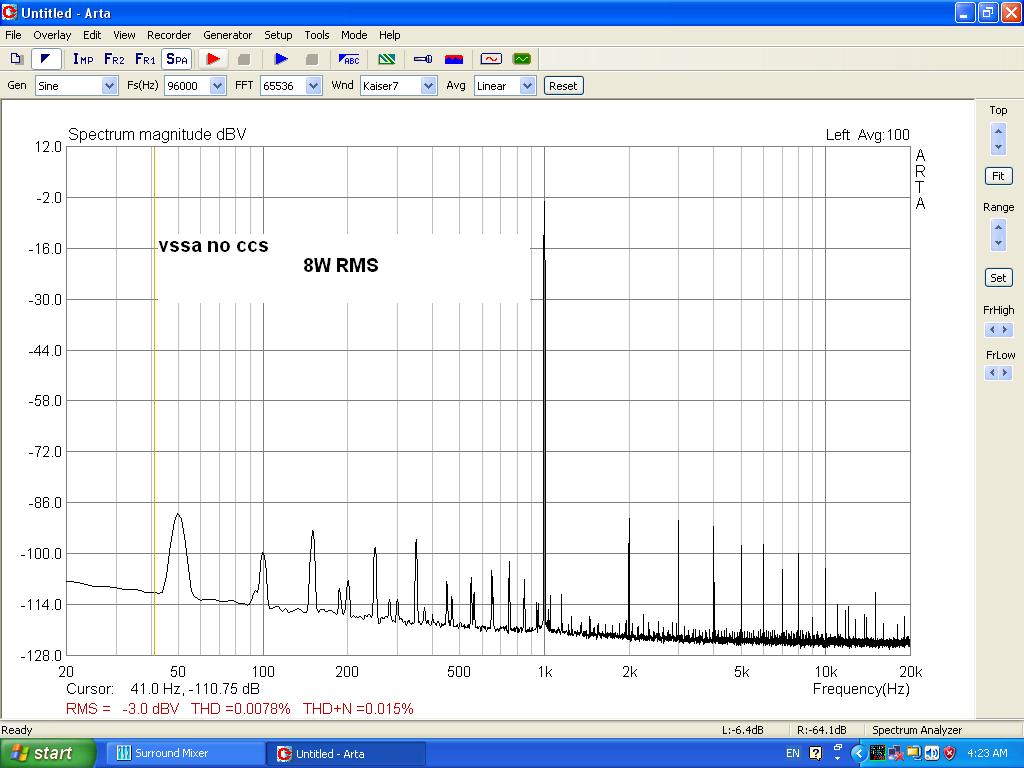
Task: Stop the generator with second gray square
Action: pos(312,59)
